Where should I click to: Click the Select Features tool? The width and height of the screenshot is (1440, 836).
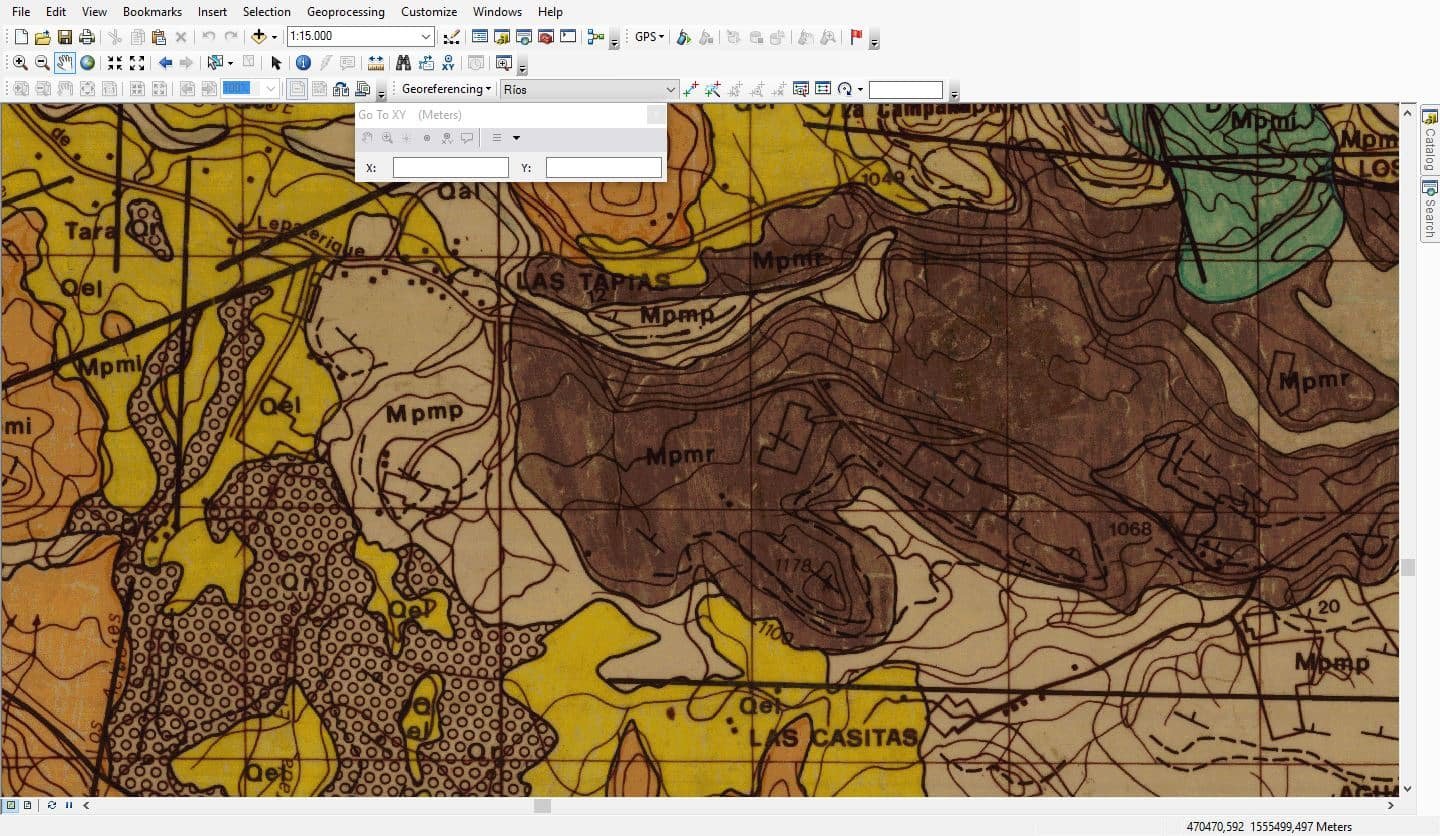point(214,63)
